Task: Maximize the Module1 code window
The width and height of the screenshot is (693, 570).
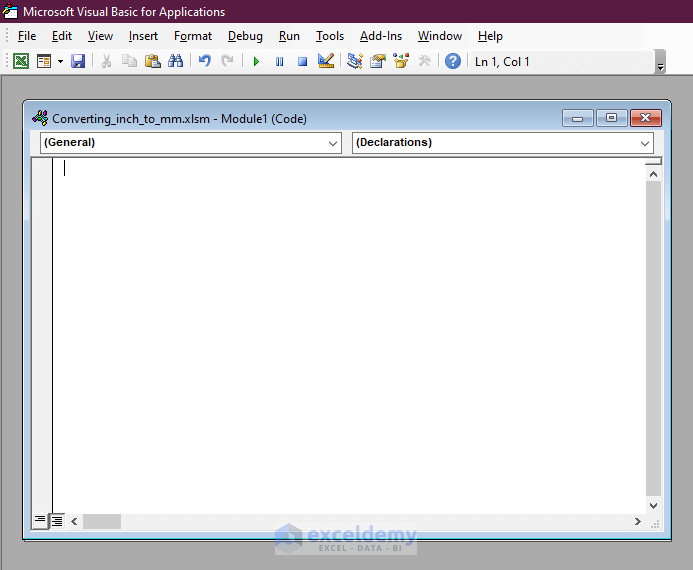Action: [x=611, y=118]
